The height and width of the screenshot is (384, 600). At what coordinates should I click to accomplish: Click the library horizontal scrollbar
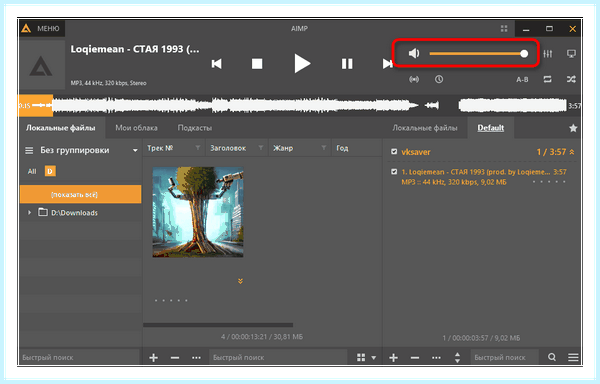pyautogui.click(x=218, y=325)
